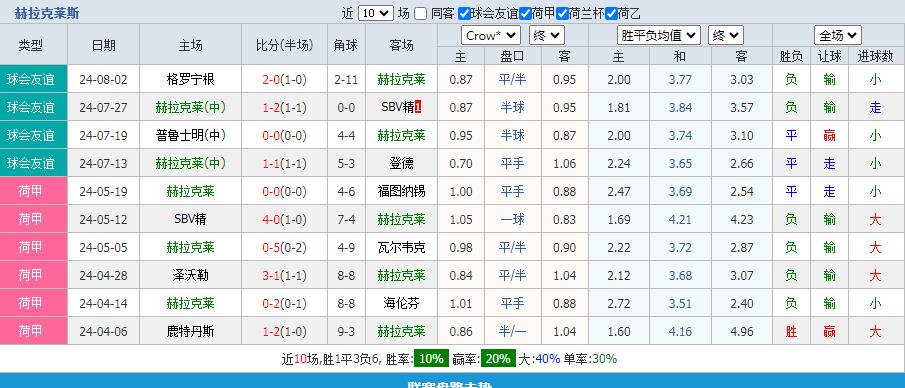Open the recent matches count dropdown showing 10
Image resolution: width=905 pixels, height=388 pixels.
pos(376,13)
